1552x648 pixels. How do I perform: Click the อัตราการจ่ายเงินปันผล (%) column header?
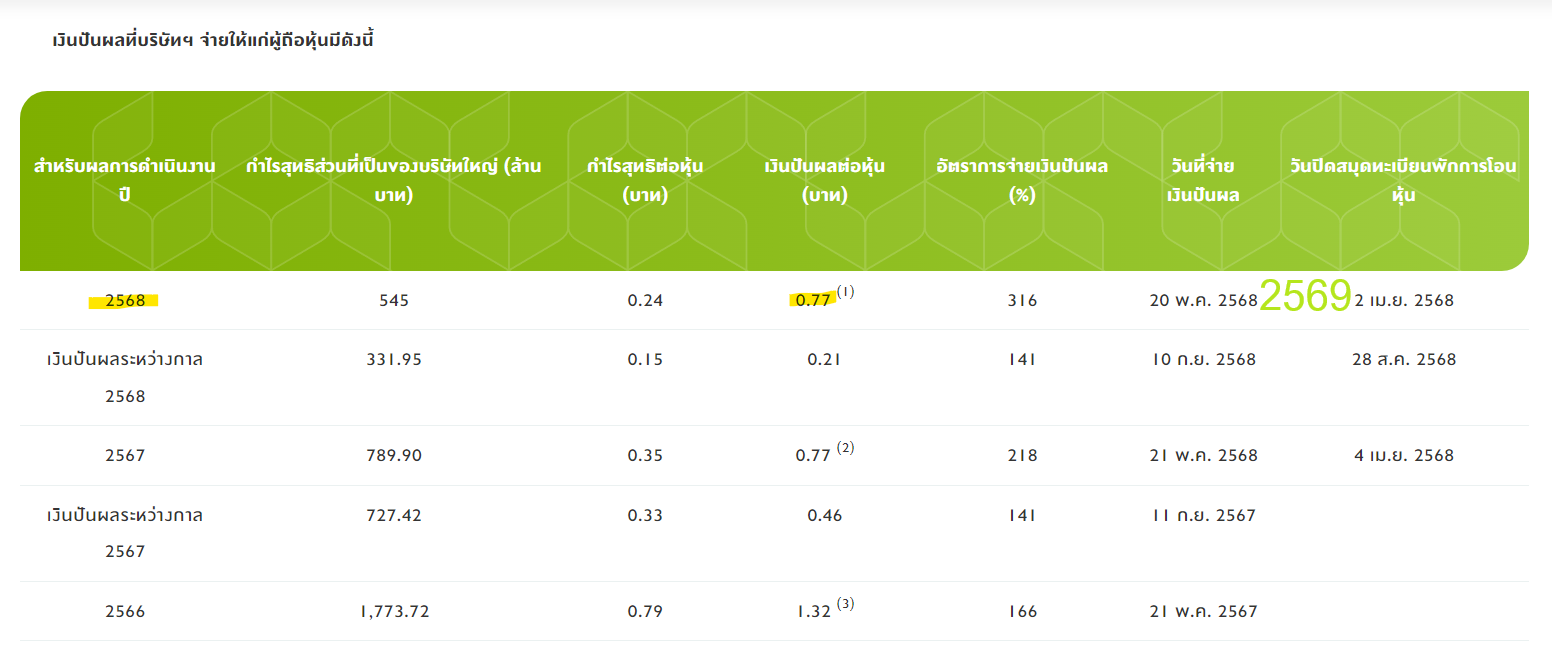[1021, 180]
